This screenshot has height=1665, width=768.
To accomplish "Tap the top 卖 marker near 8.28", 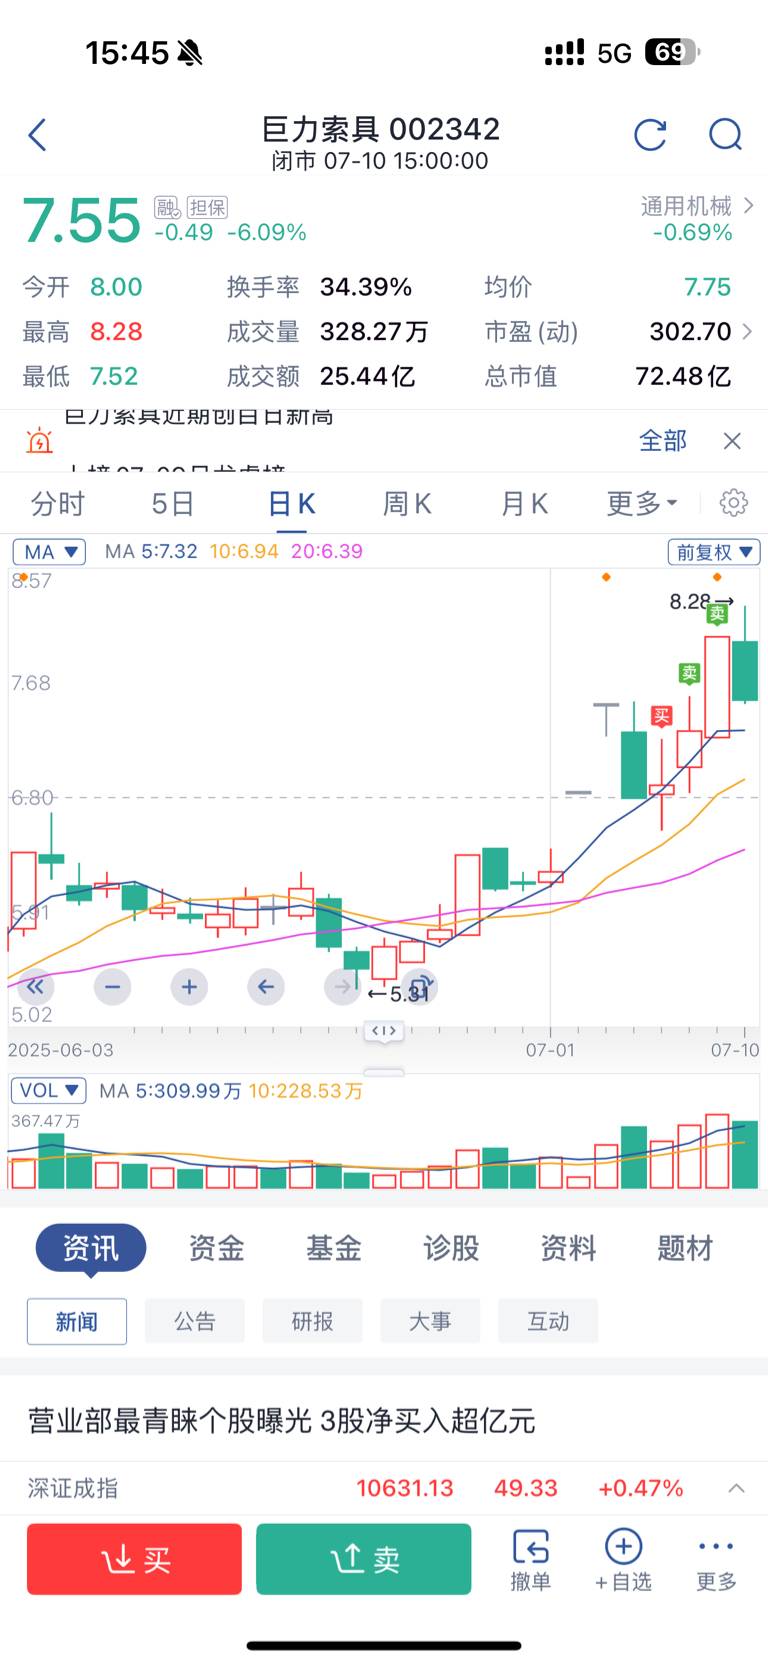I will tap(717, 614).
